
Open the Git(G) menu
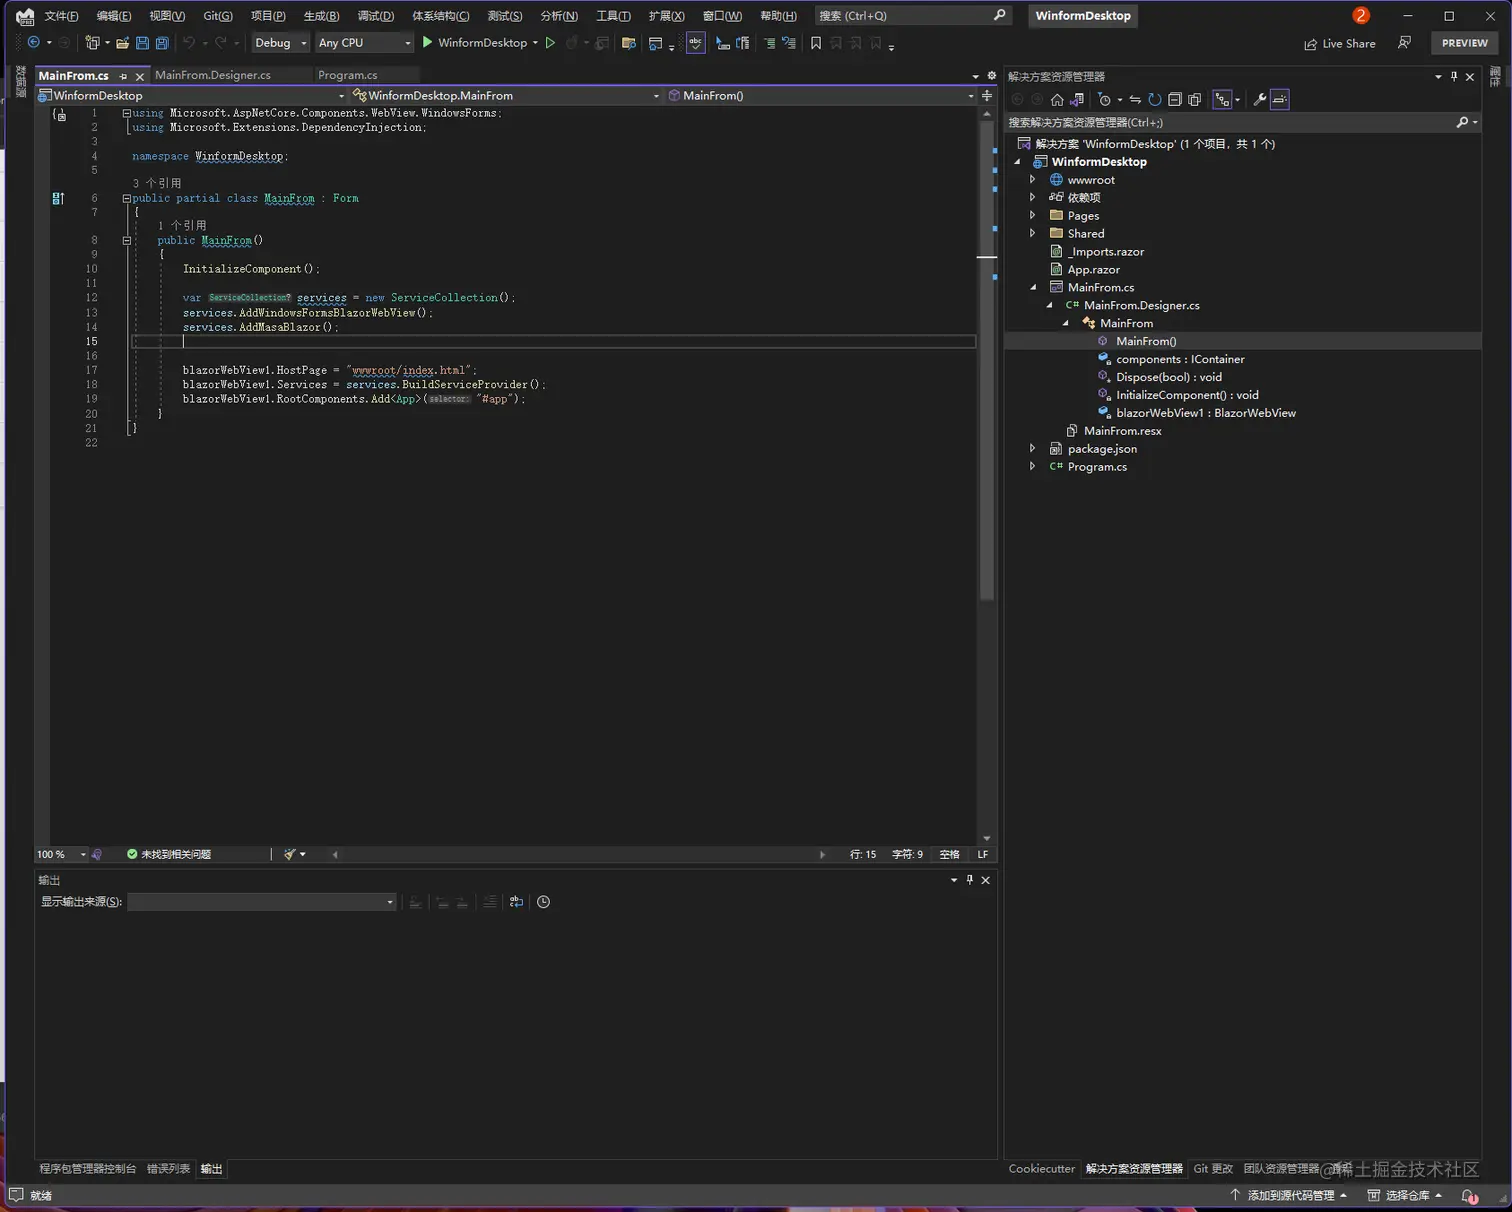(x=218, y=15)
